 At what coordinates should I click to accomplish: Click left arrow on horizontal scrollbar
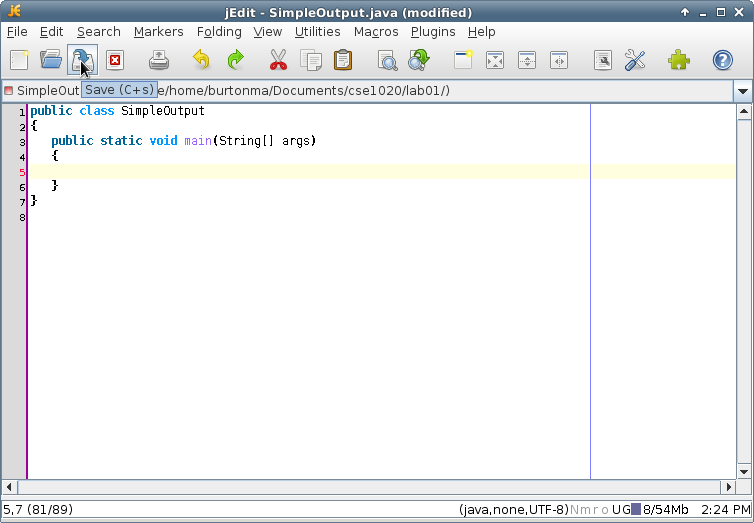[x=10, y=487]
